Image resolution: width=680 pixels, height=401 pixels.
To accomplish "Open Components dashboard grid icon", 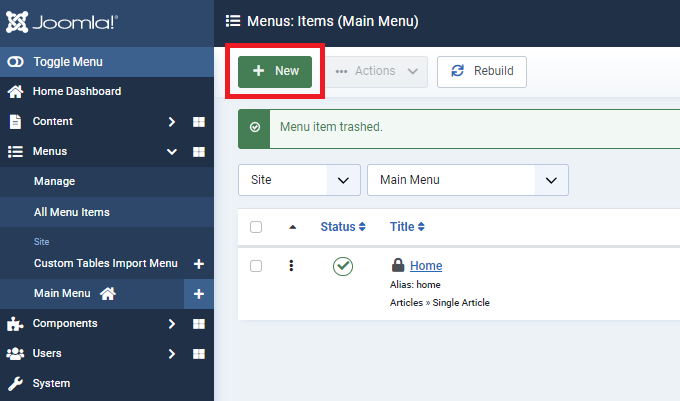I will pyautogui.click(x=198, y=324).
